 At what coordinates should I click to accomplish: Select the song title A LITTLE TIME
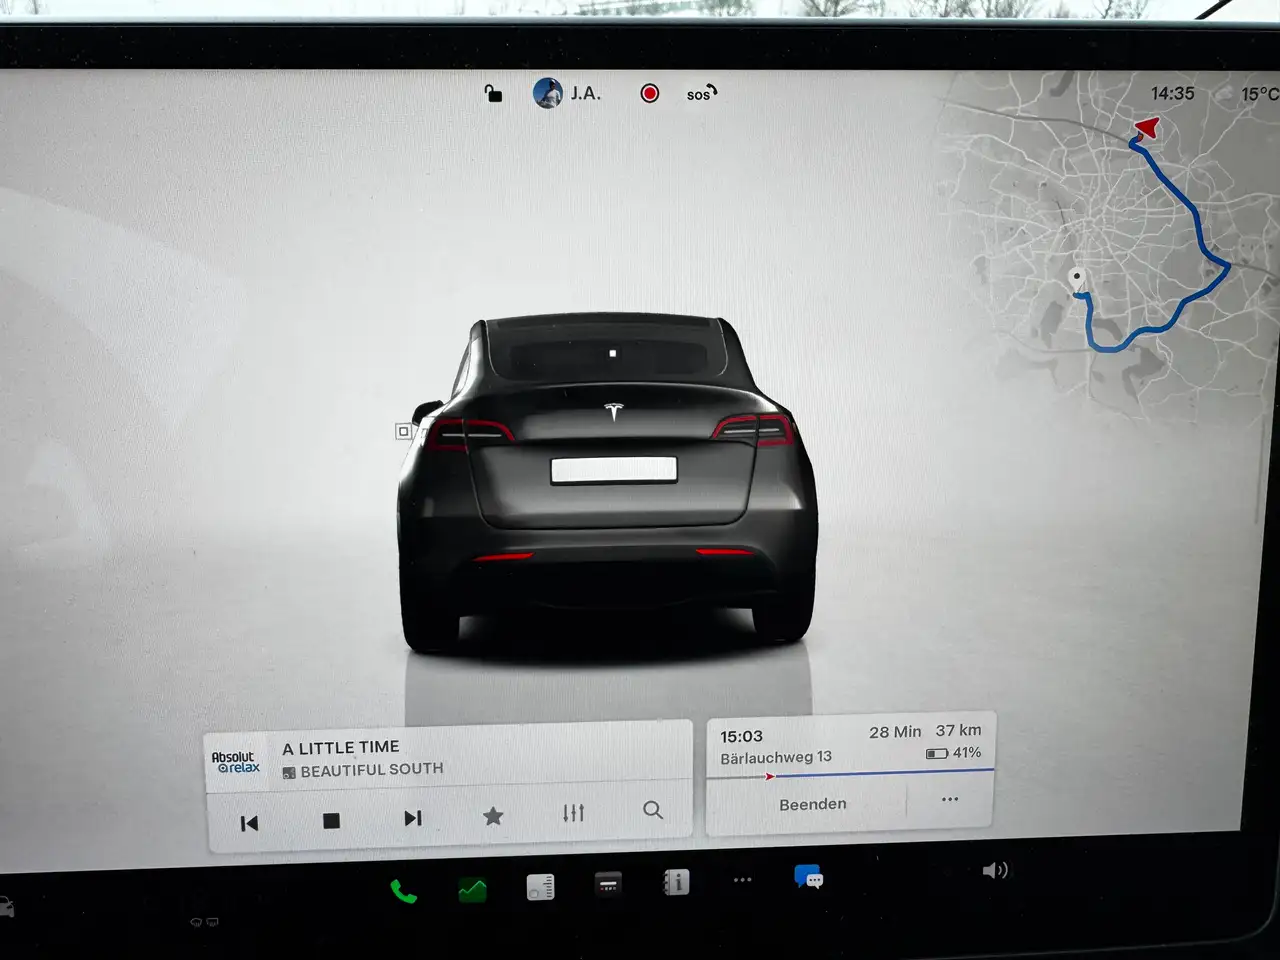pos(341,747)
